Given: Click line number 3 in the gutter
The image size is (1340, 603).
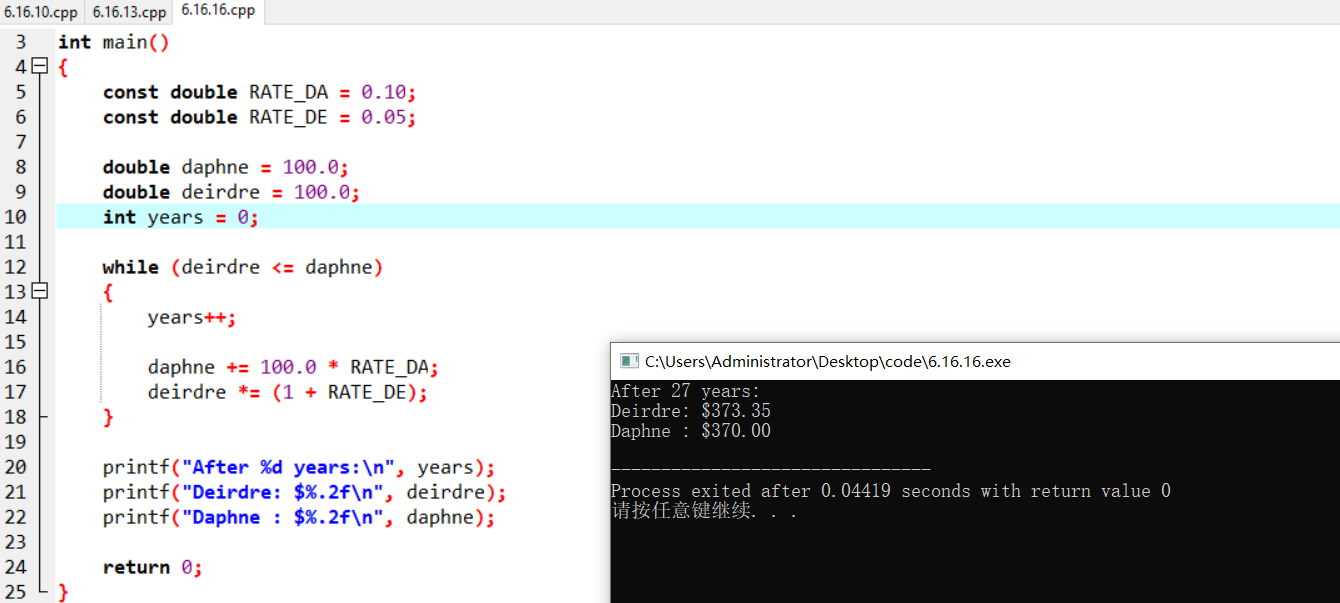Looking at the screenshot, I should pyautogui.click(x=21, y=42).
